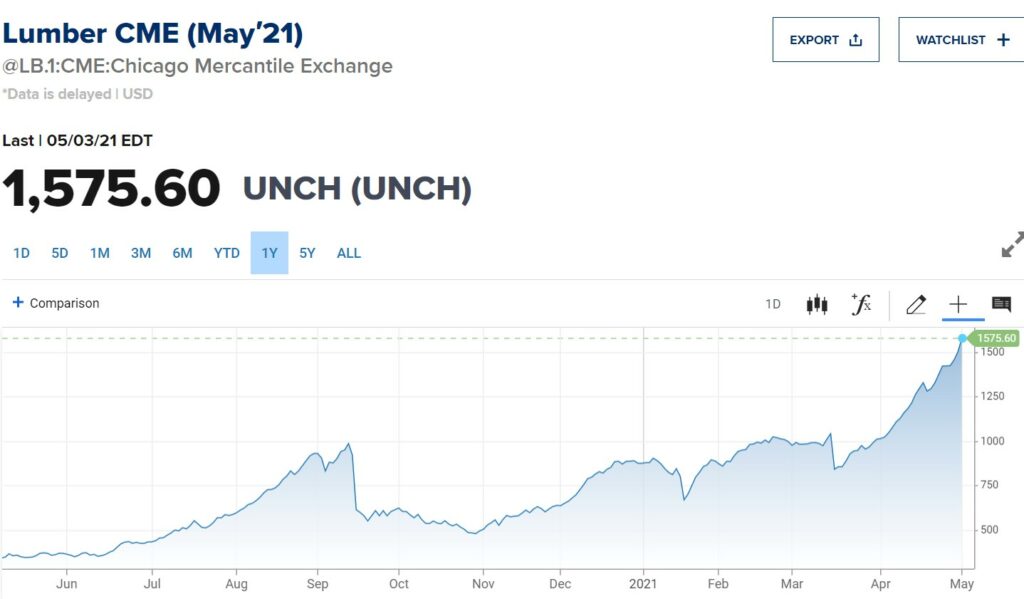Viewport: 1024px width, 599px height.
Task: Add a Comparison symbol
Action: click(x=56, y=303)
